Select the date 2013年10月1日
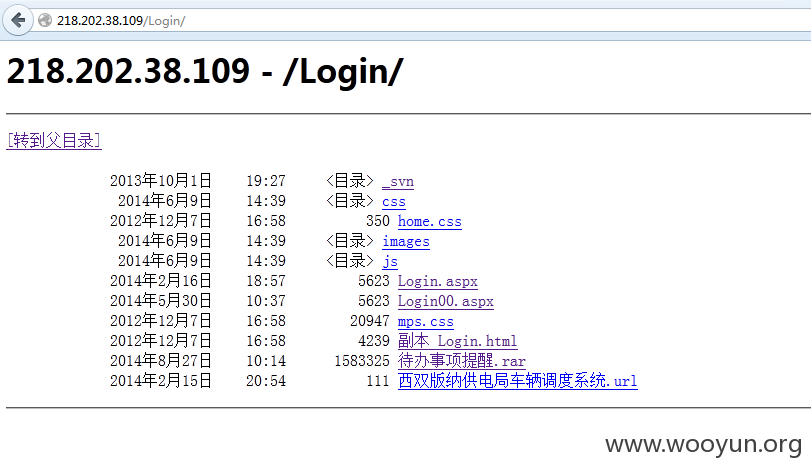Image resolution: width=811 pixels, height=473 pixels. click(x=161, y=181)
